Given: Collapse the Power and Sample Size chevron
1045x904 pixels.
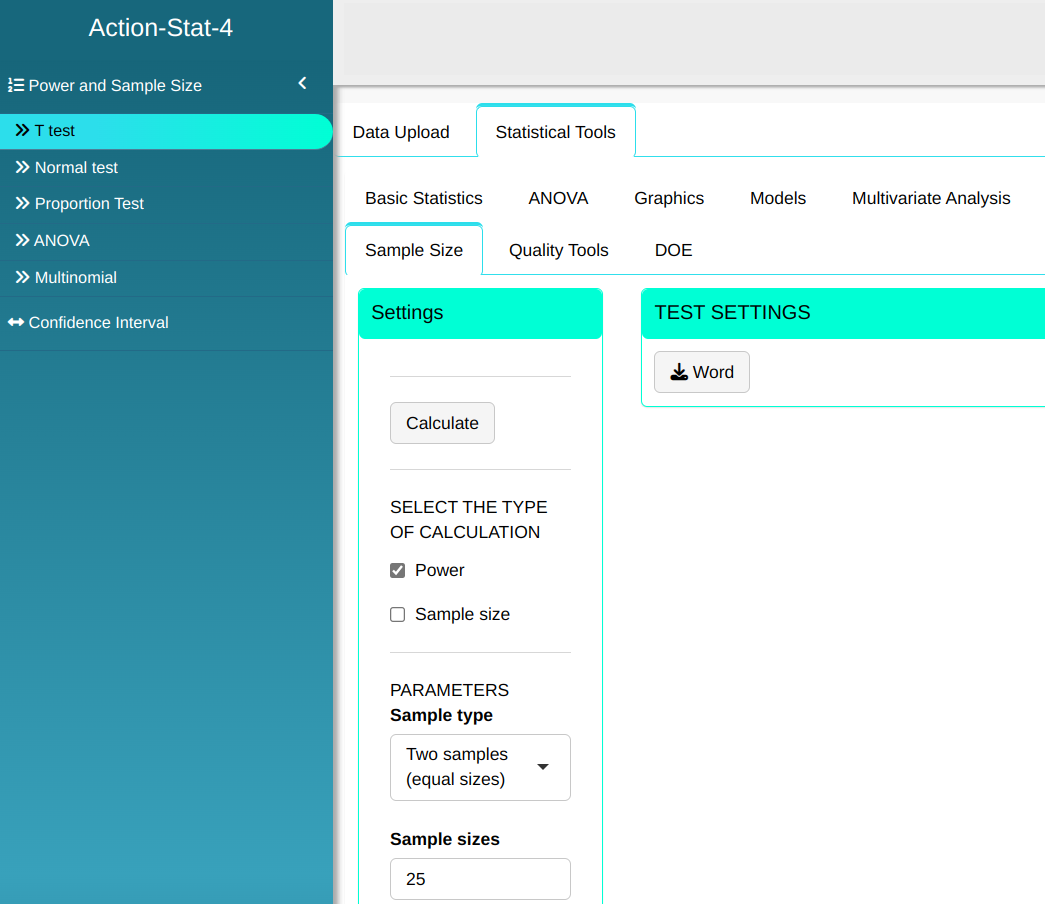Looking at the screenshot, I should coord(302,84).
